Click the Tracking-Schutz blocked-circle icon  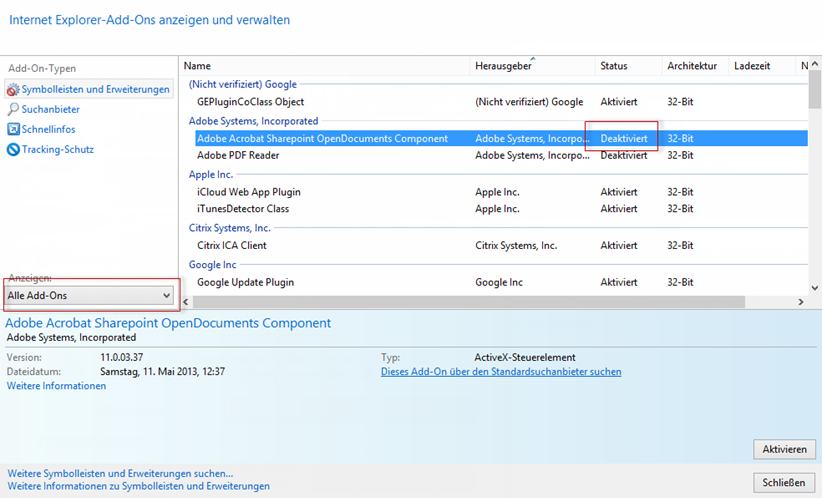pos(13,149)
